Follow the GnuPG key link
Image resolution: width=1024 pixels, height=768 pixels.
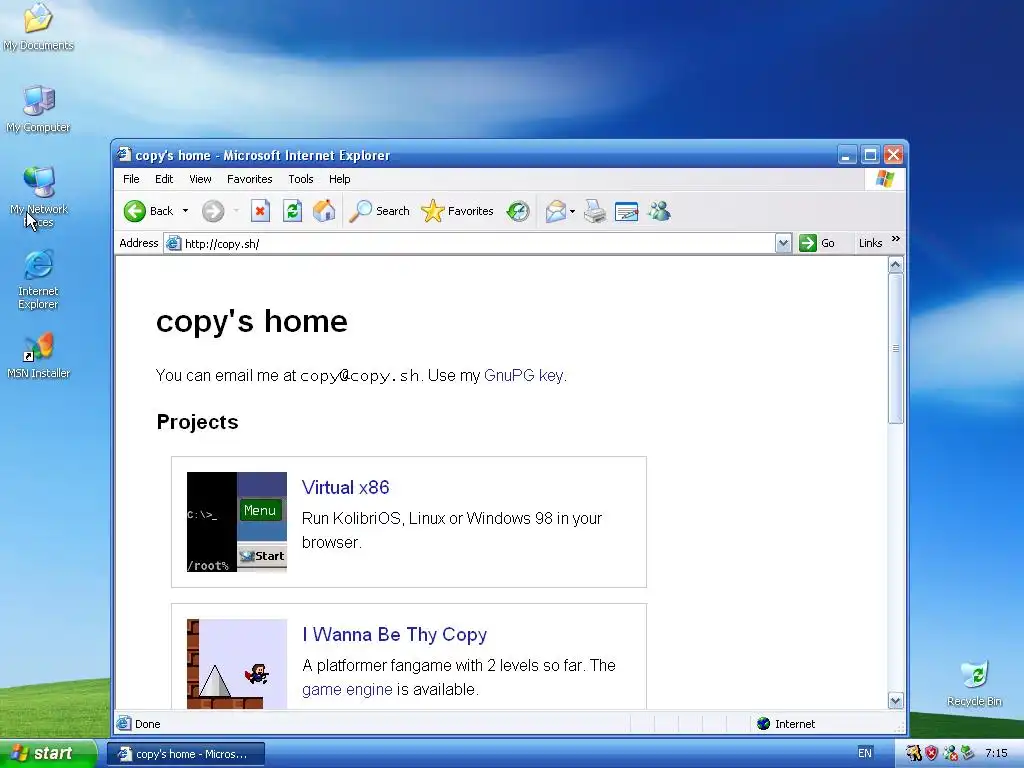[523, 376]
